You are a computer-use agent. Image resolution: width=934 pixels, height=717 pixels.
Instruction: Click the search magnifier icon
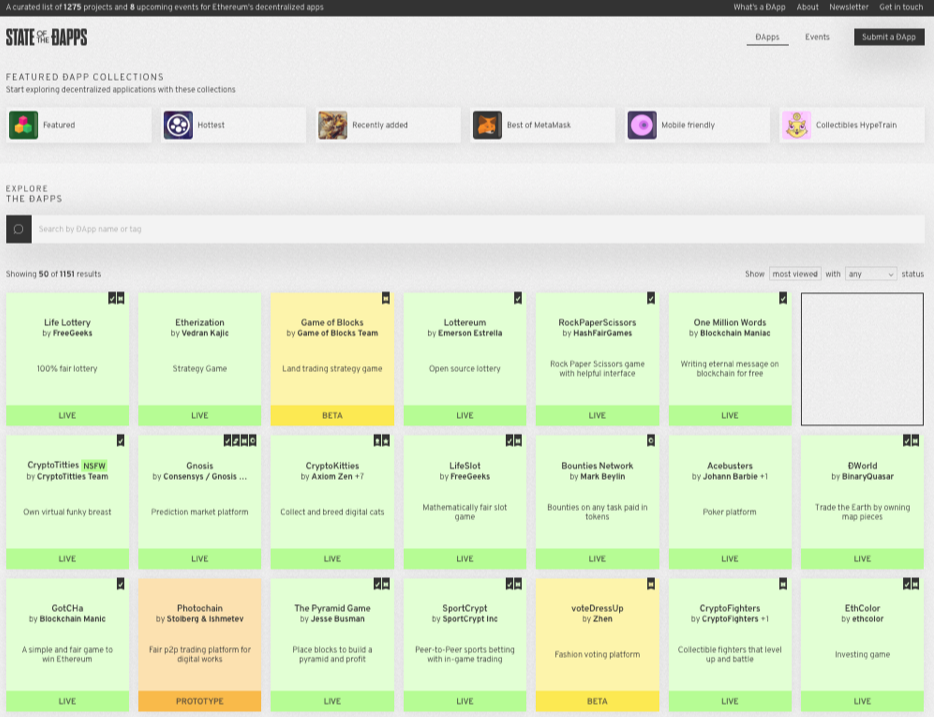[18, 229]
